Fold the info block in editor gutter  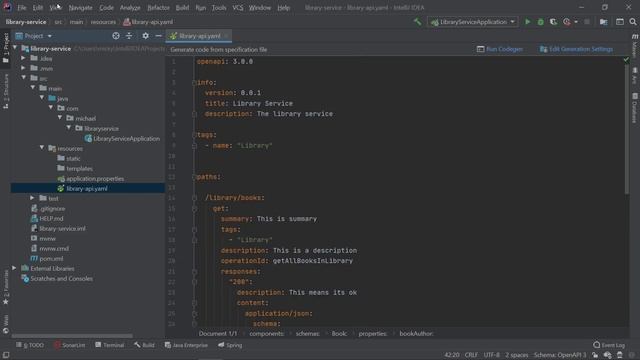point(194,82)
